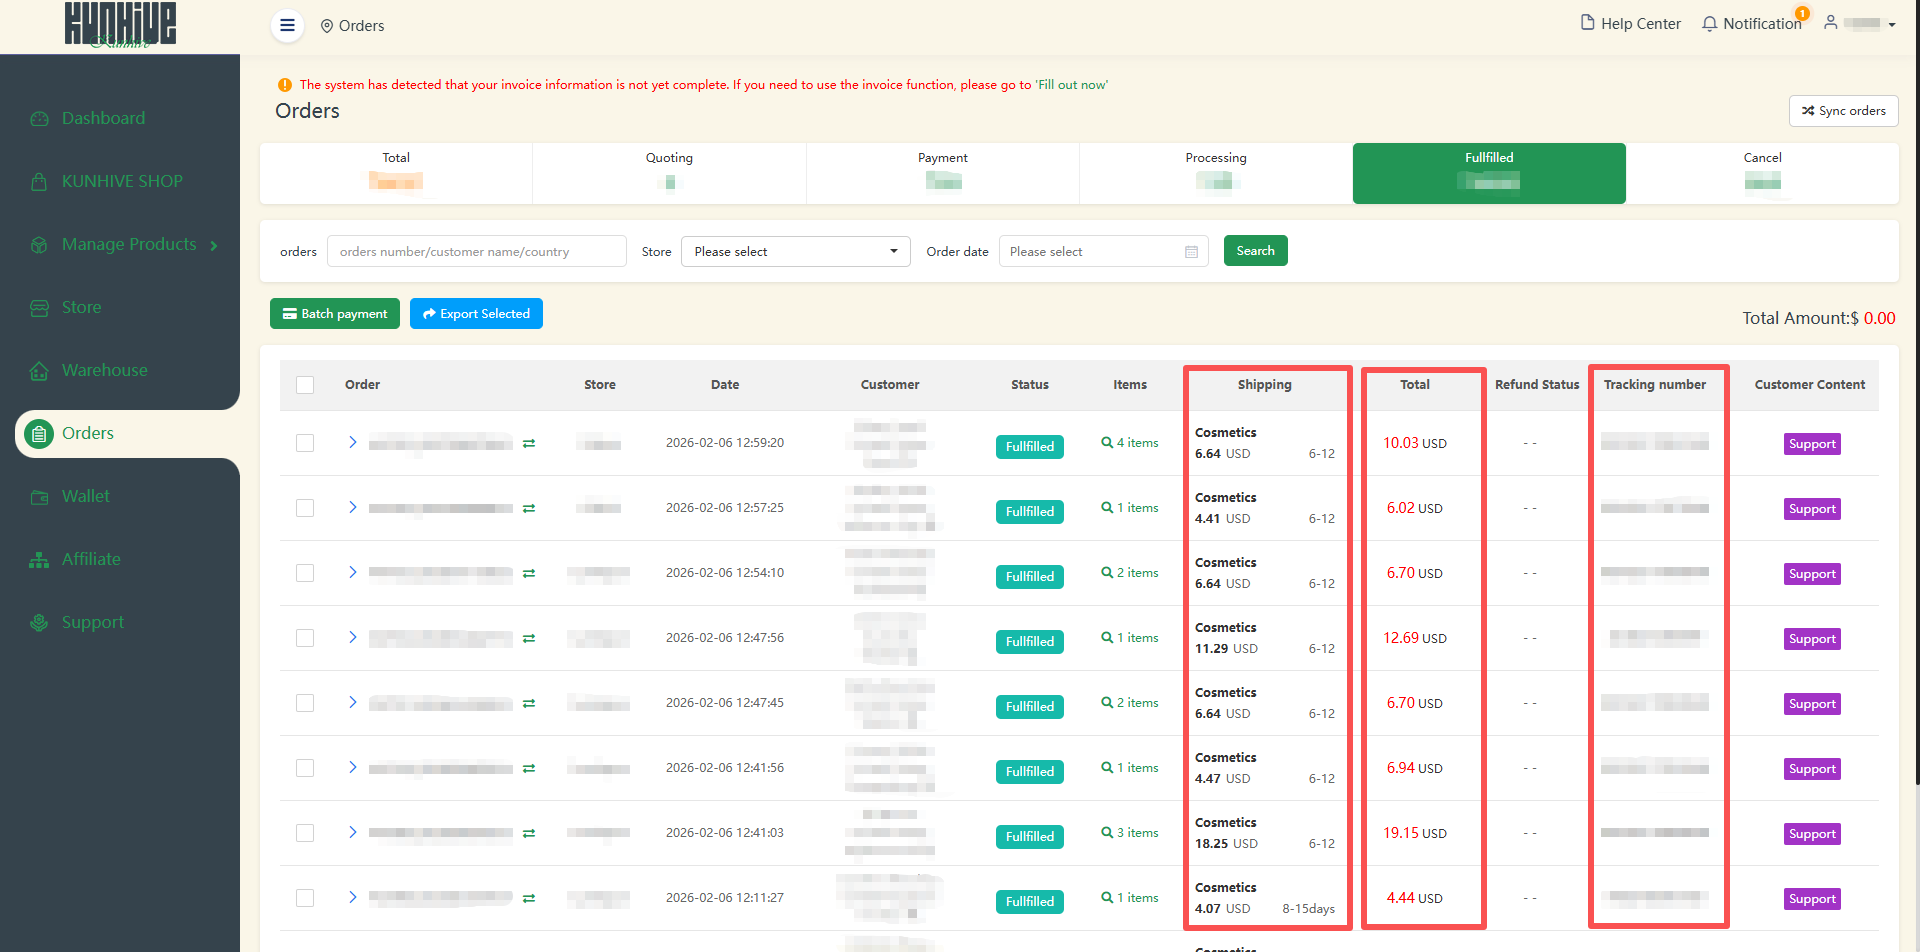1920x952 pixels.
Task: Open Help Center document icon
Action: click(1587, 23)
